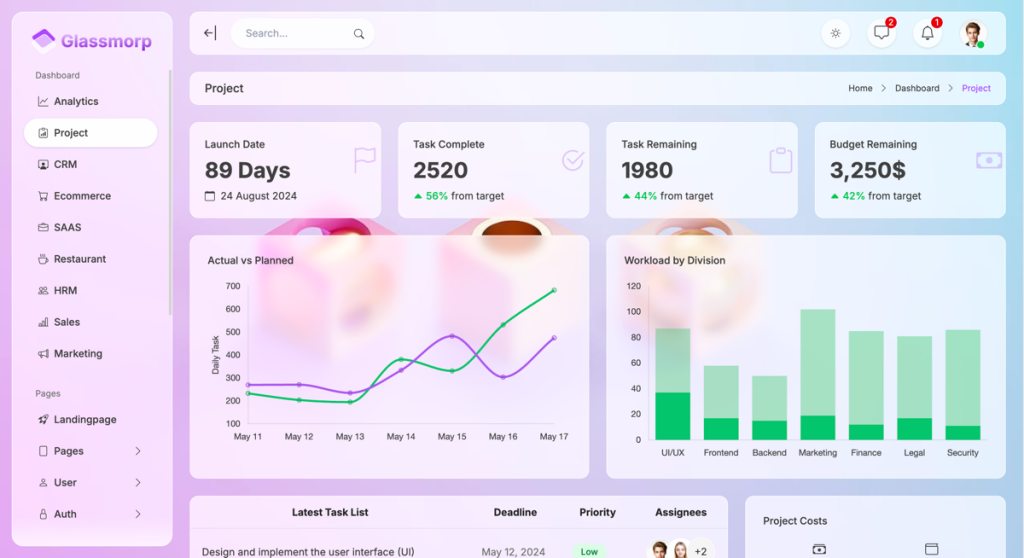
Task: Open the chat messages icon
Action: [x=881, y=33]
